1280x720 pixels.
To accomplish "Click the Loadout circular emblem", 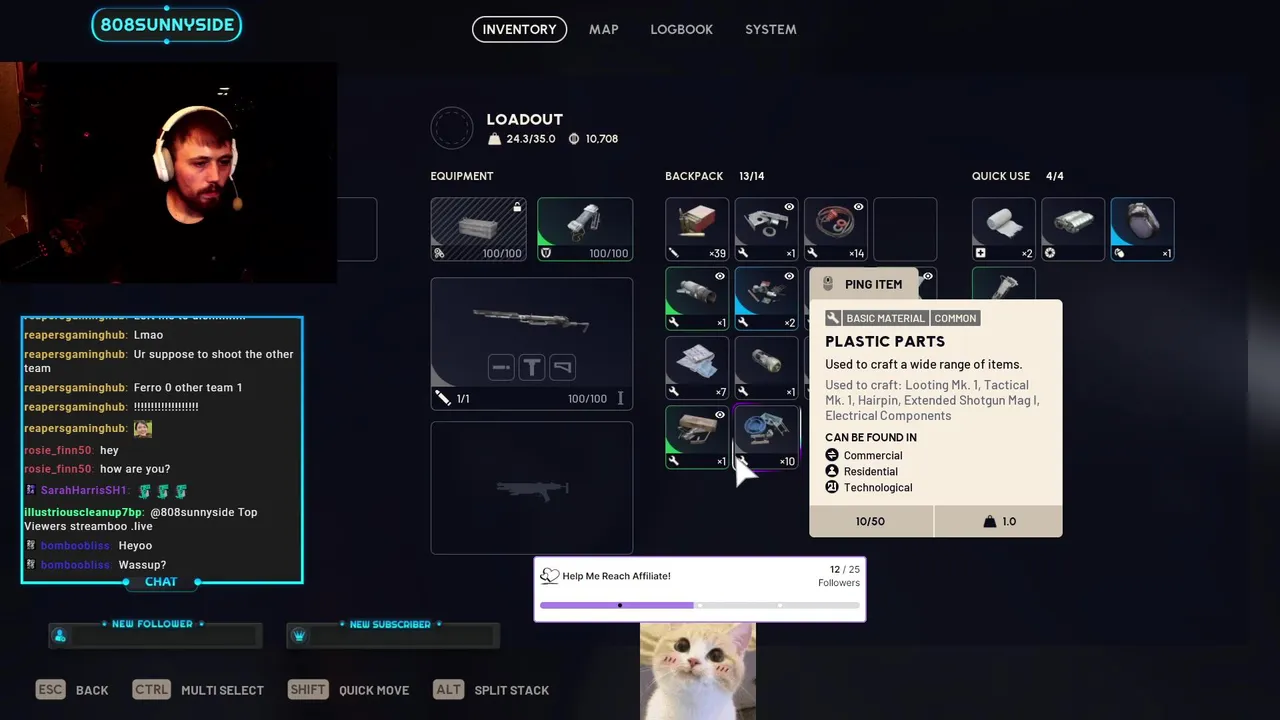I will (x=452, y=128).
